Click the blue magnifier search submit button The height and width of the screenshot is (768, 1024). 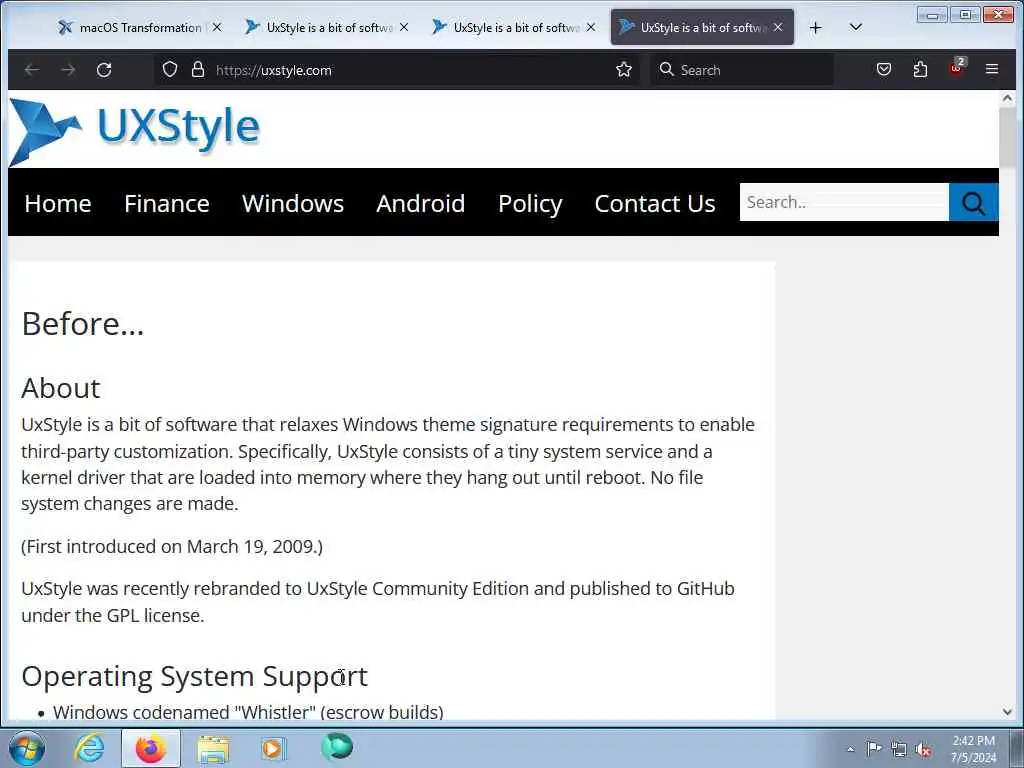tap(973, 202)
